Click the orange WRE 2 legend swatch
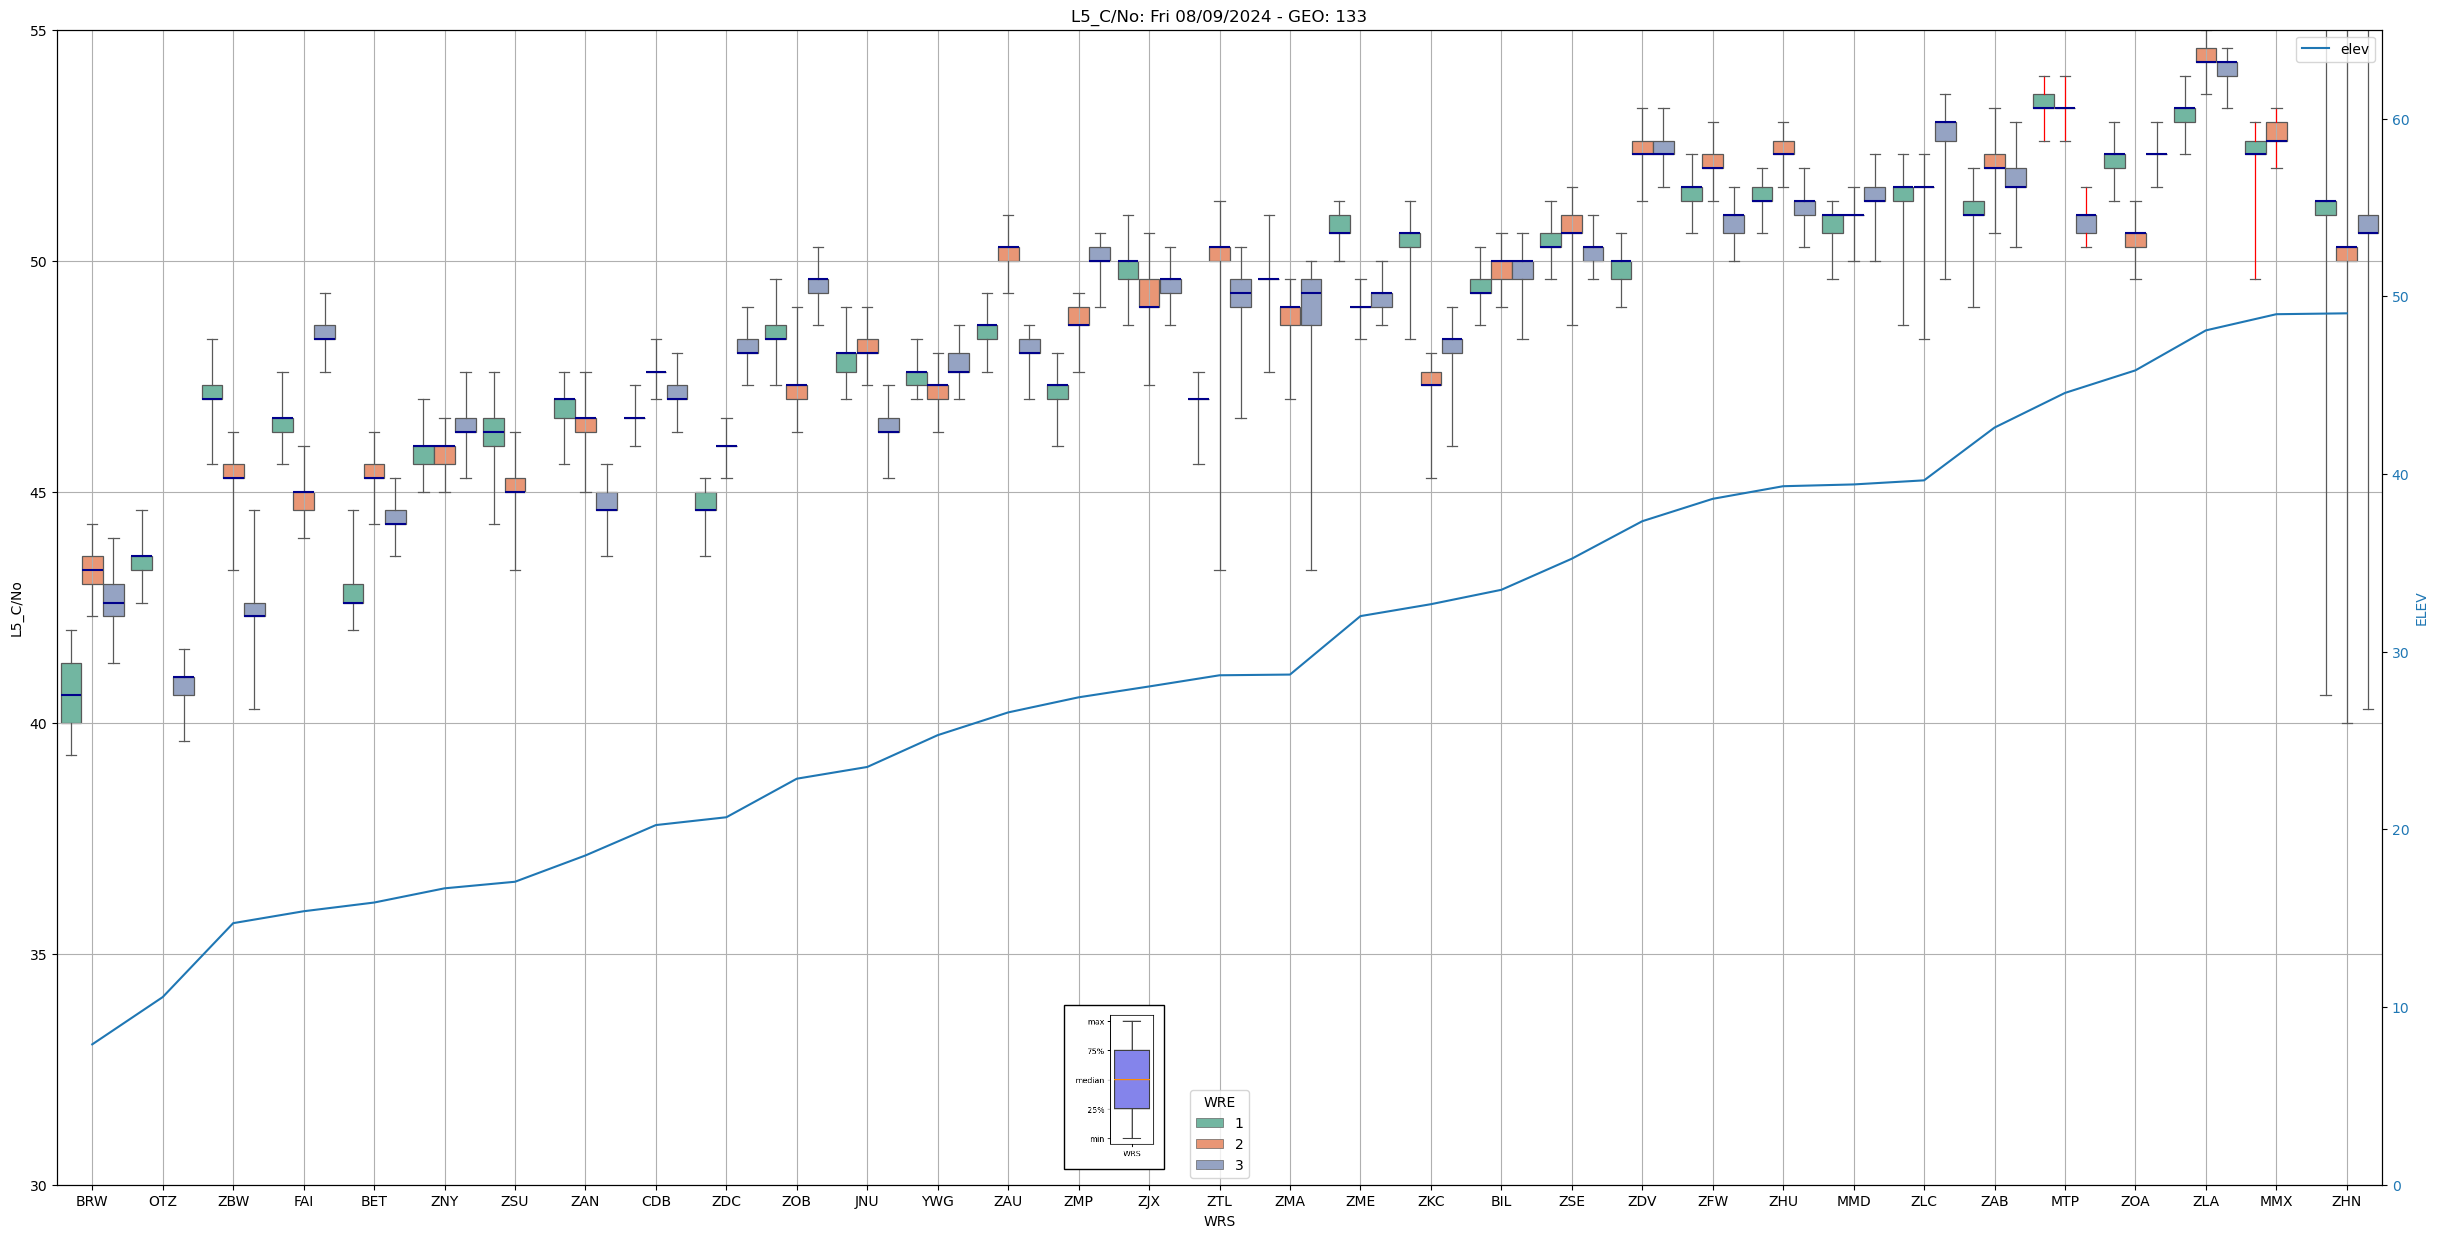 pyautogui.click(x=1209, y=1144)
